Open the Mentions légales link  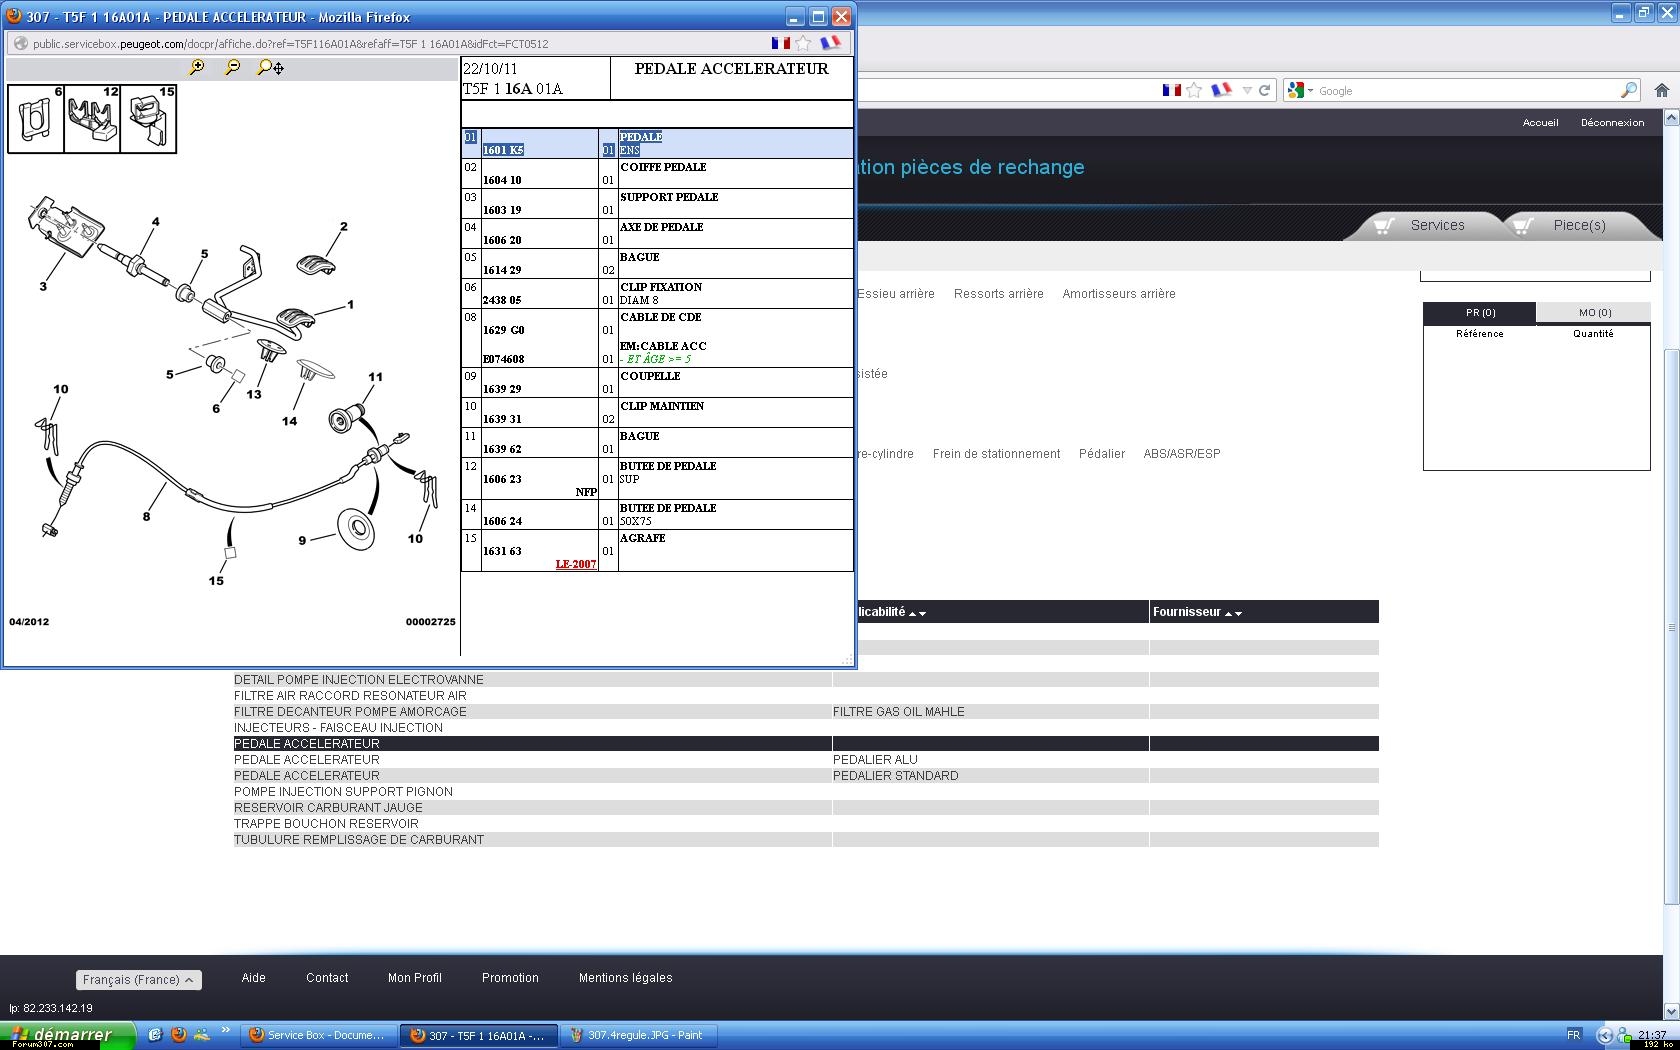pos(625,978)
